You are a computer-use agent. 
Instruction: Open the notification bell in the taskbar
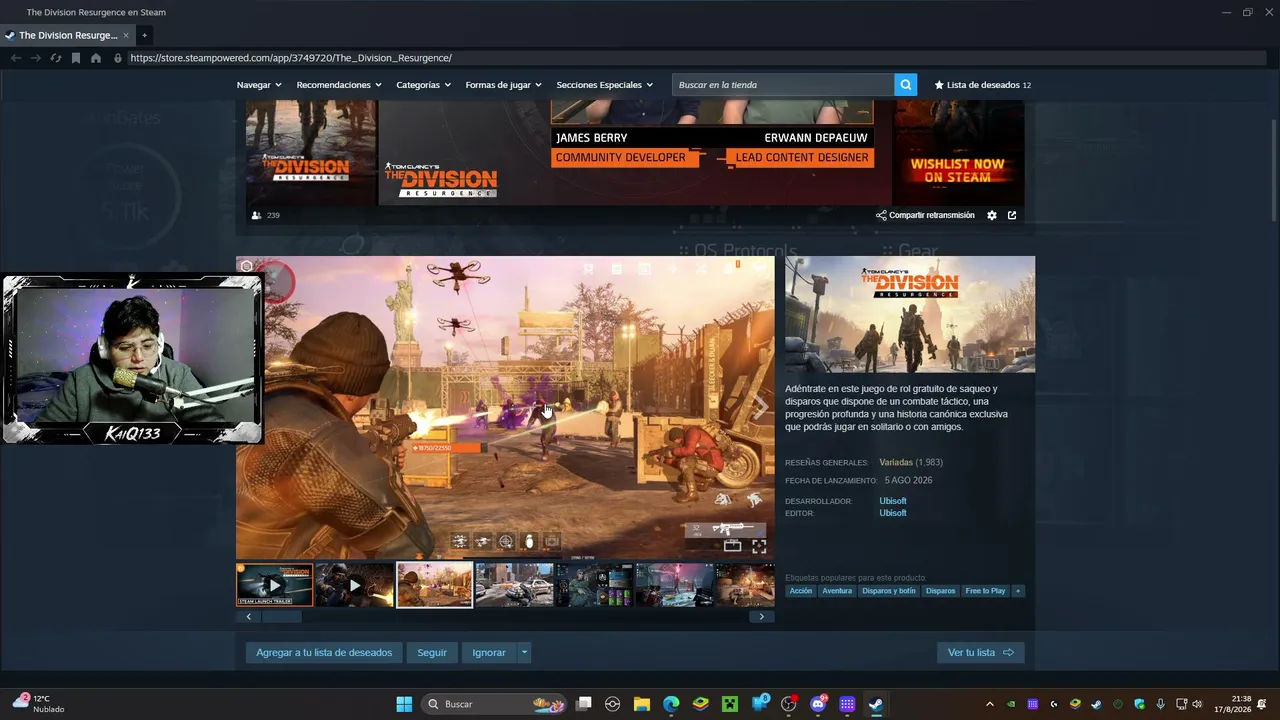[x=1262, y=704]
